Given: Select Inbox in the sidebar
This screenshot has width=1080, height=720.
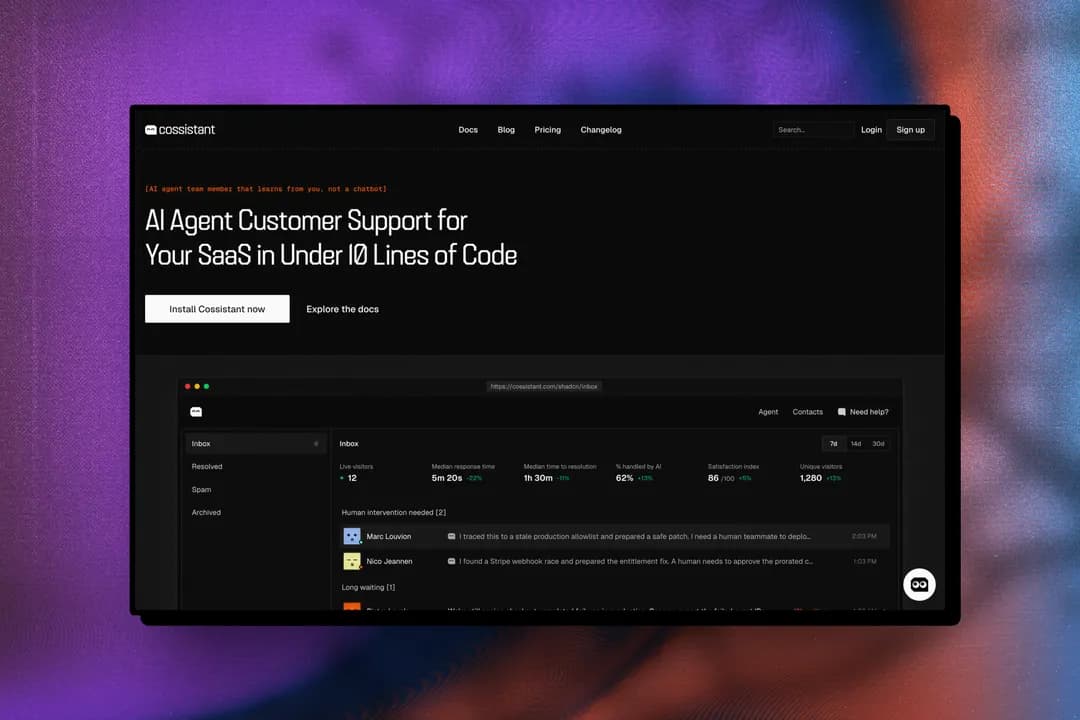Looking at the screenshot, I should [x=255, y=444].
